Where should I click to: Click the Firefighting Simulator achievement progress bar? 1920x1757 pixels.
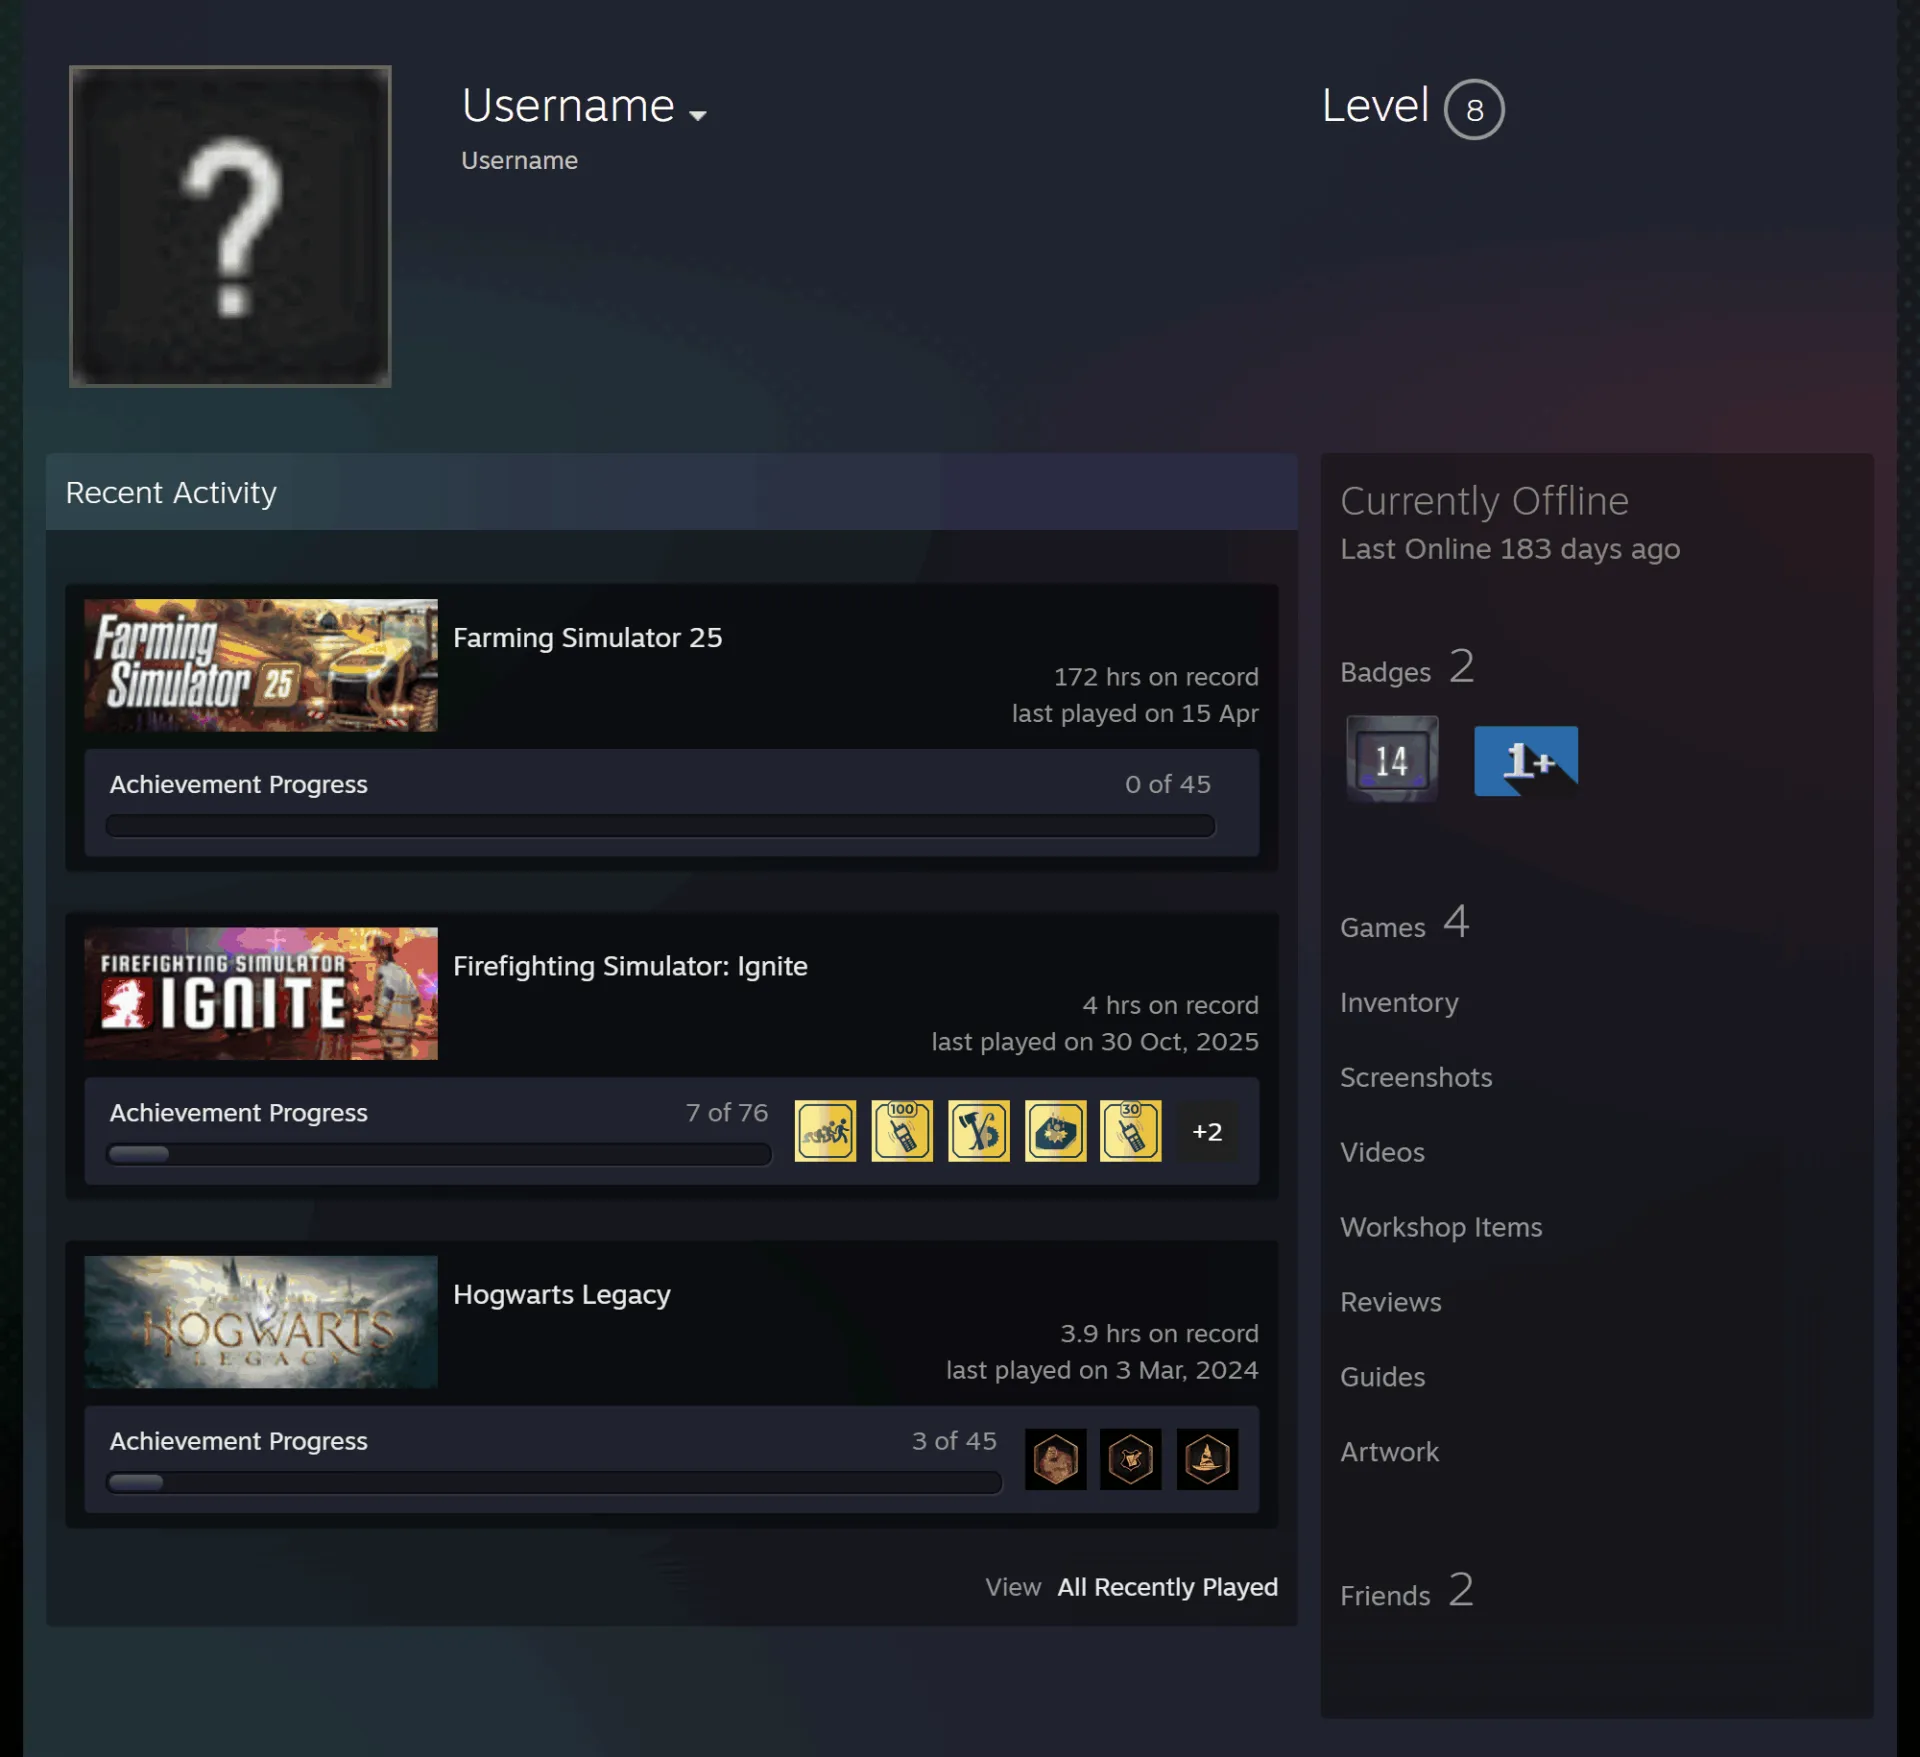pos(439,1154)
